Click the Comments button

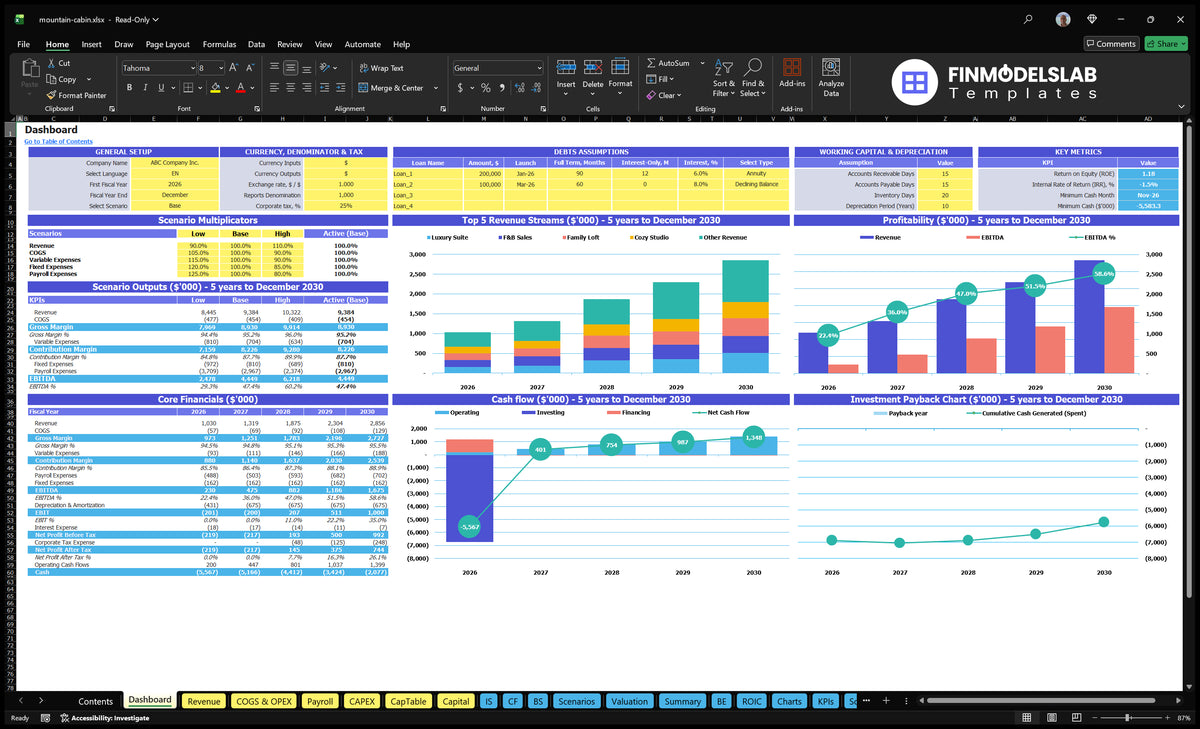click(1111, 44)
